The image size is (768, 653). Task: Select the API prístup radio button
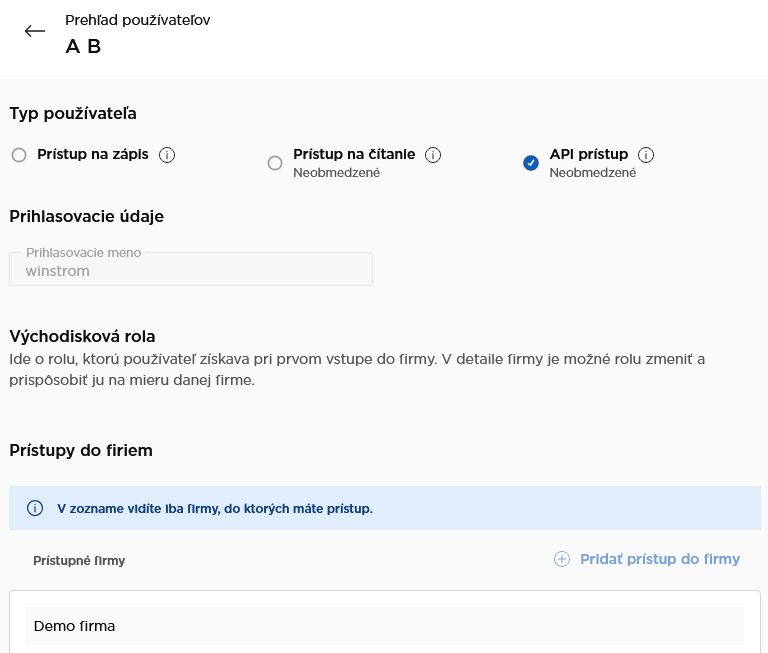(531, 163)
